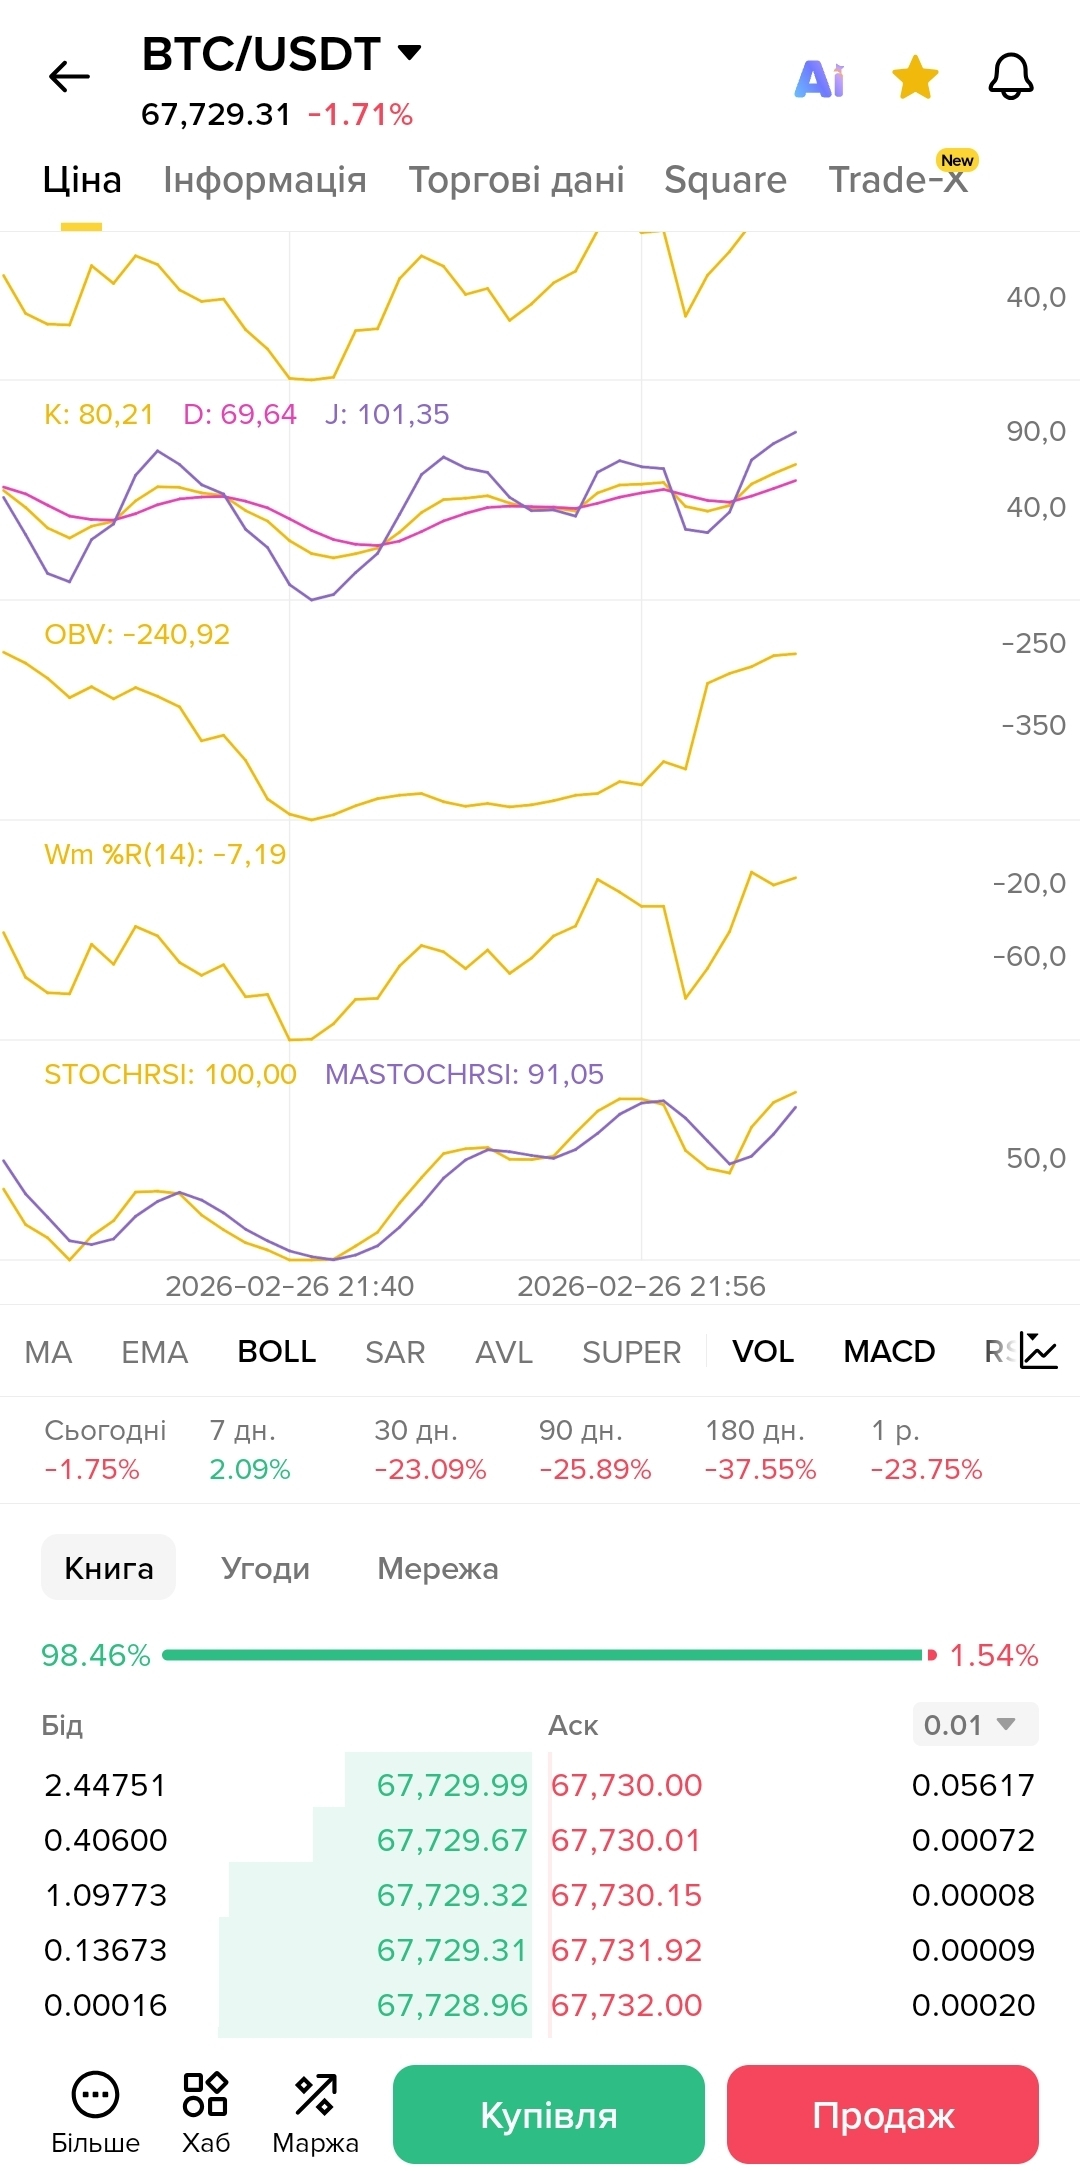Open the AI assistant icon
The image size is (1080, 2171).
[819, 78]
